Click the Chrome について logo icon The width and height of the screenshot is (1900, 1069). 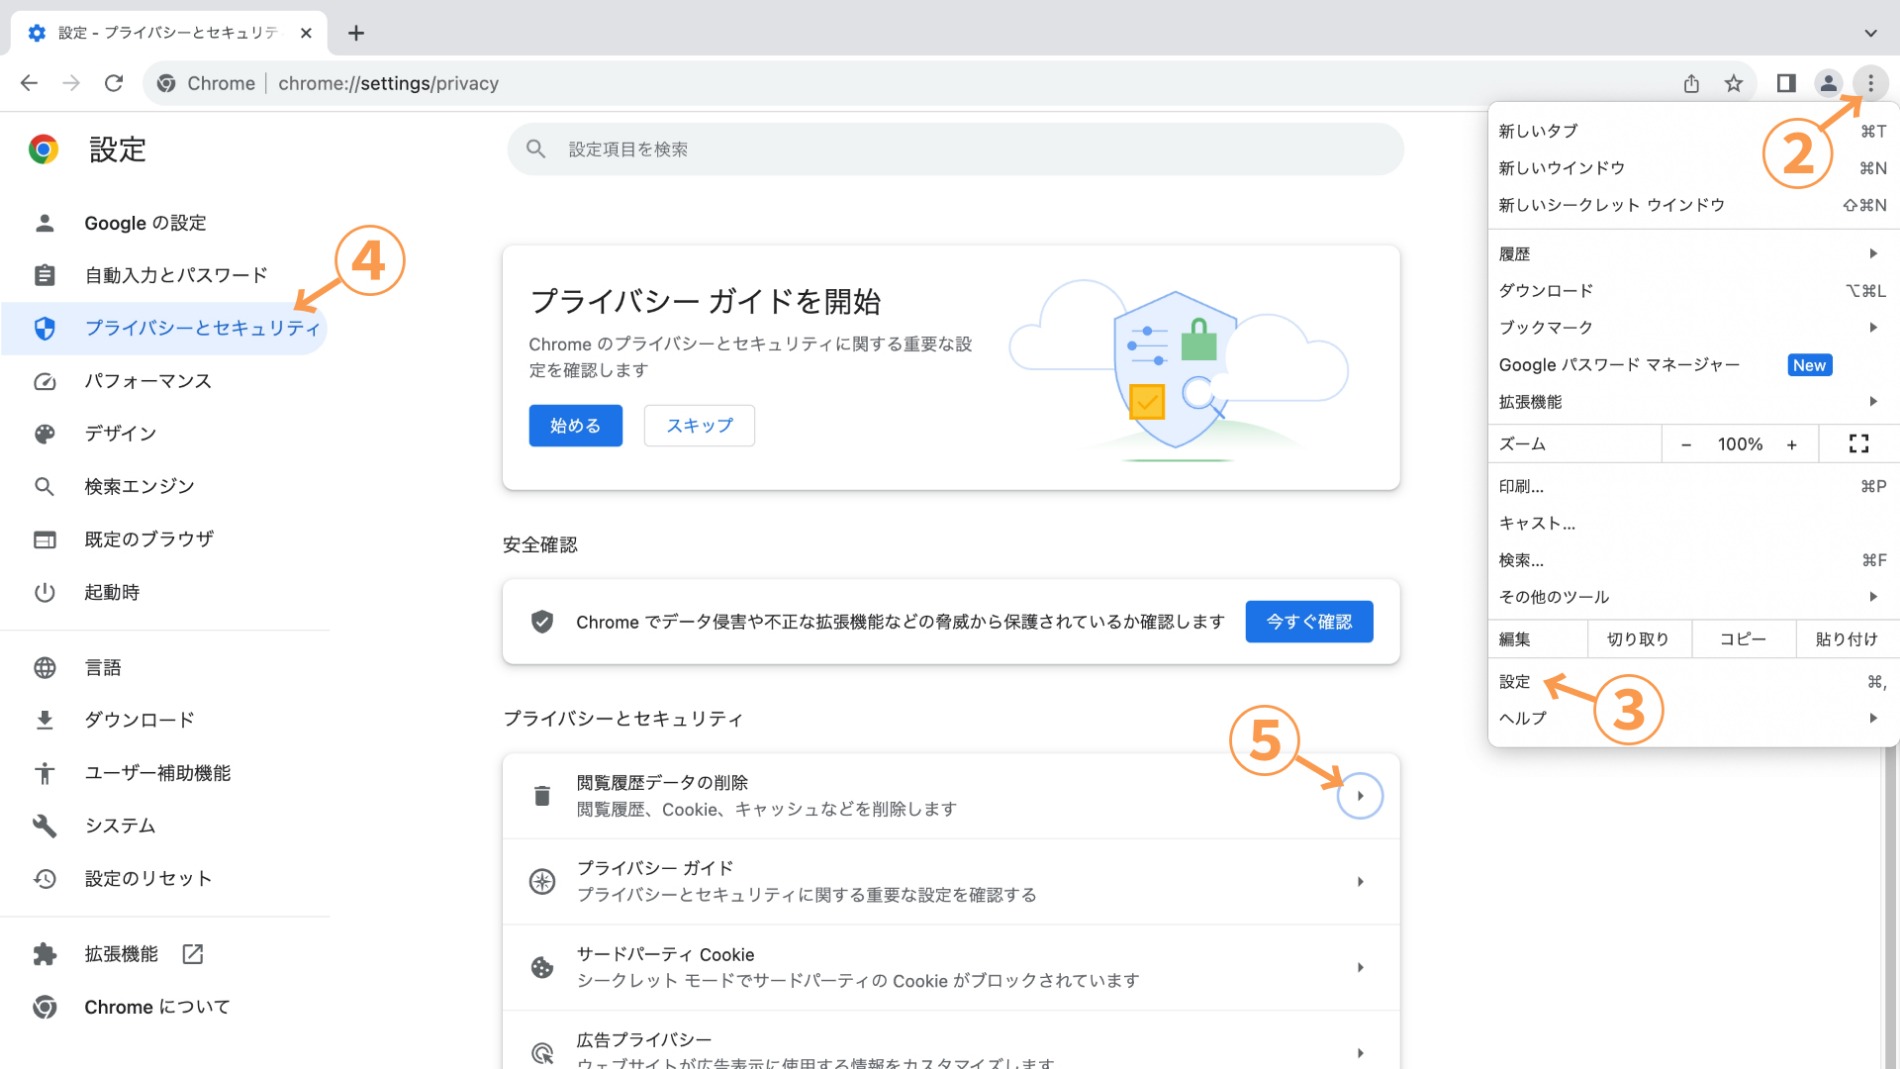click(44, 1007)
